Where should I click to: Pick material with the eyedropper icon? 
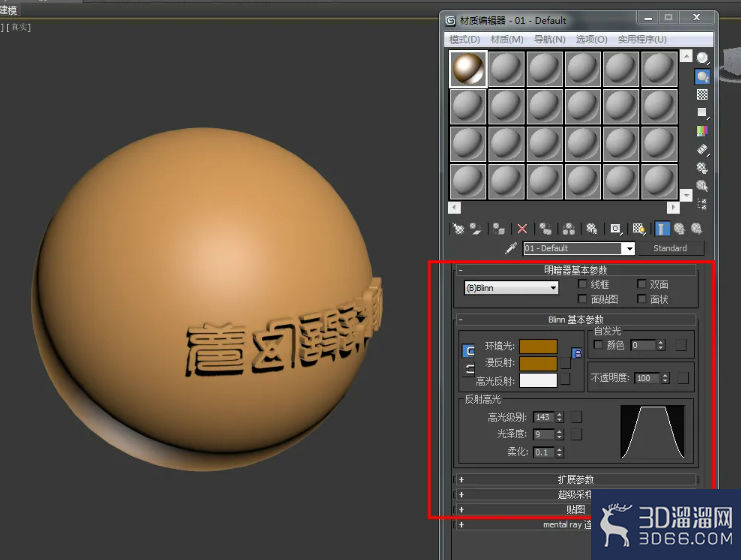511,248
